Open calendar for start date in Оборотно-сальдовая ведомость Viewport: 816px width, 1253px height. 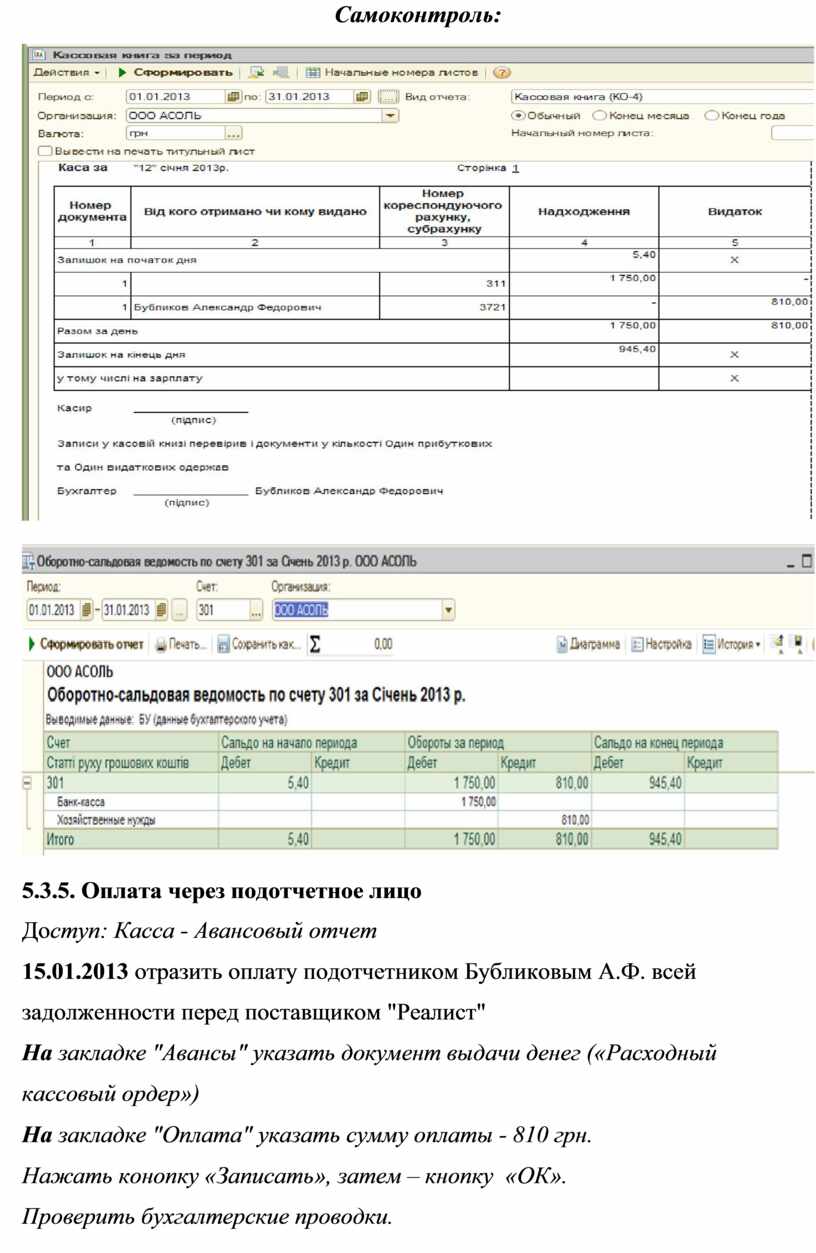(87, 609)
